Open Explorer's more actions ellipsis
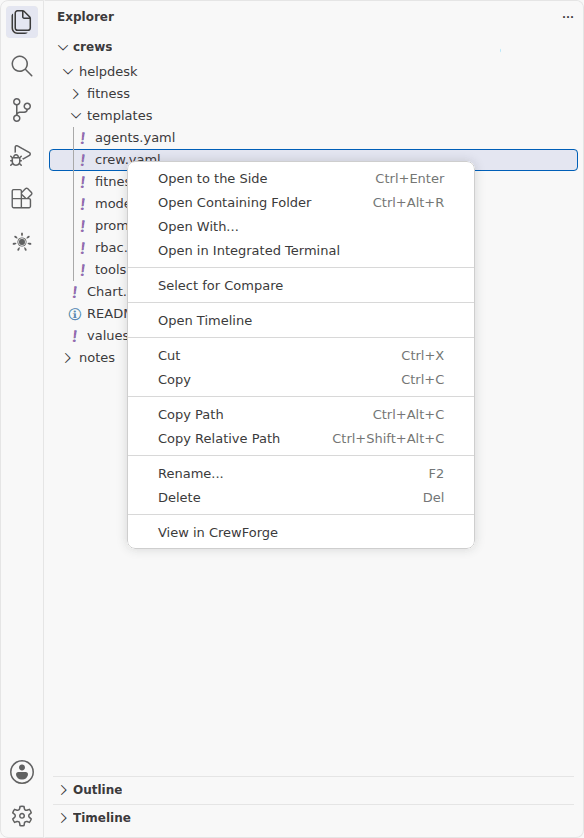584x838 pixels. [x=568, y=17]
